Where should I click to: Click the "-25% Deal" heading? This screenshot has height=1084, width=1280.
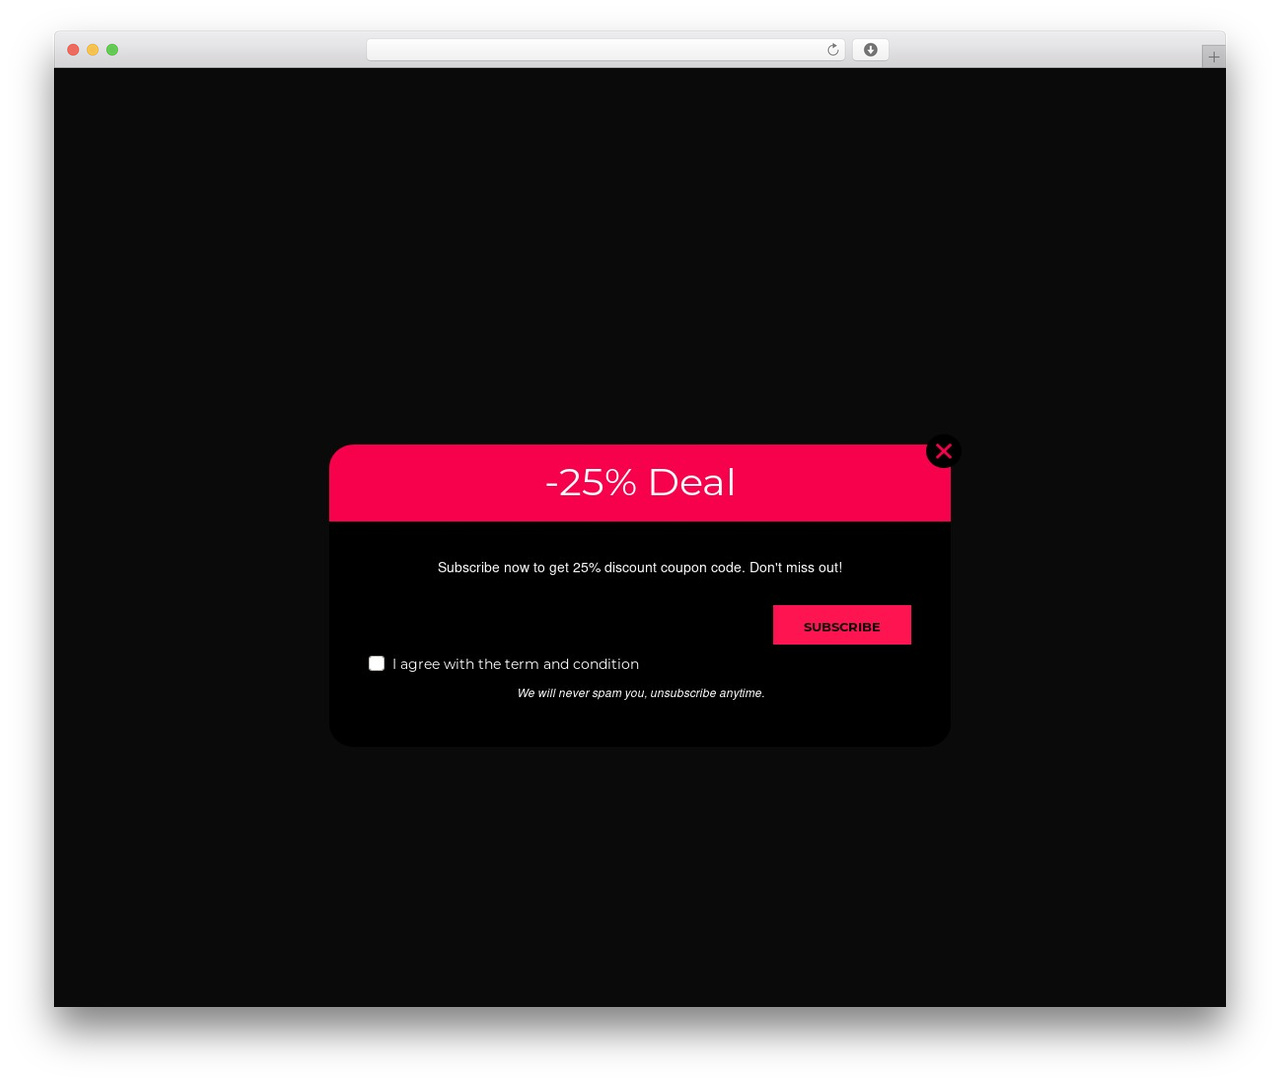[640, 482]
